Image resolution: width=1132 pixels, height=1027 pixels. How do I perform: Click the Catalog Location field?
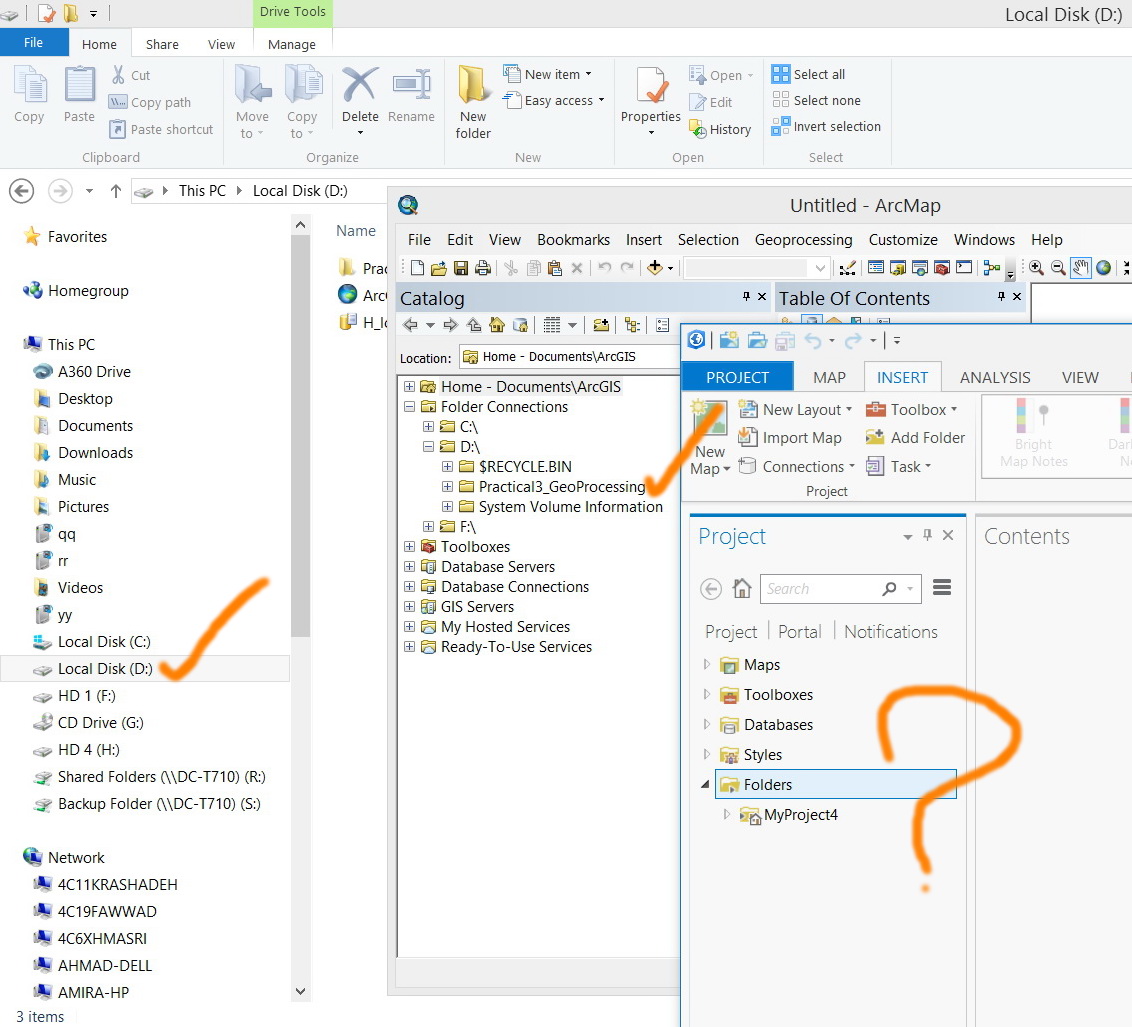tap(569, 357)
